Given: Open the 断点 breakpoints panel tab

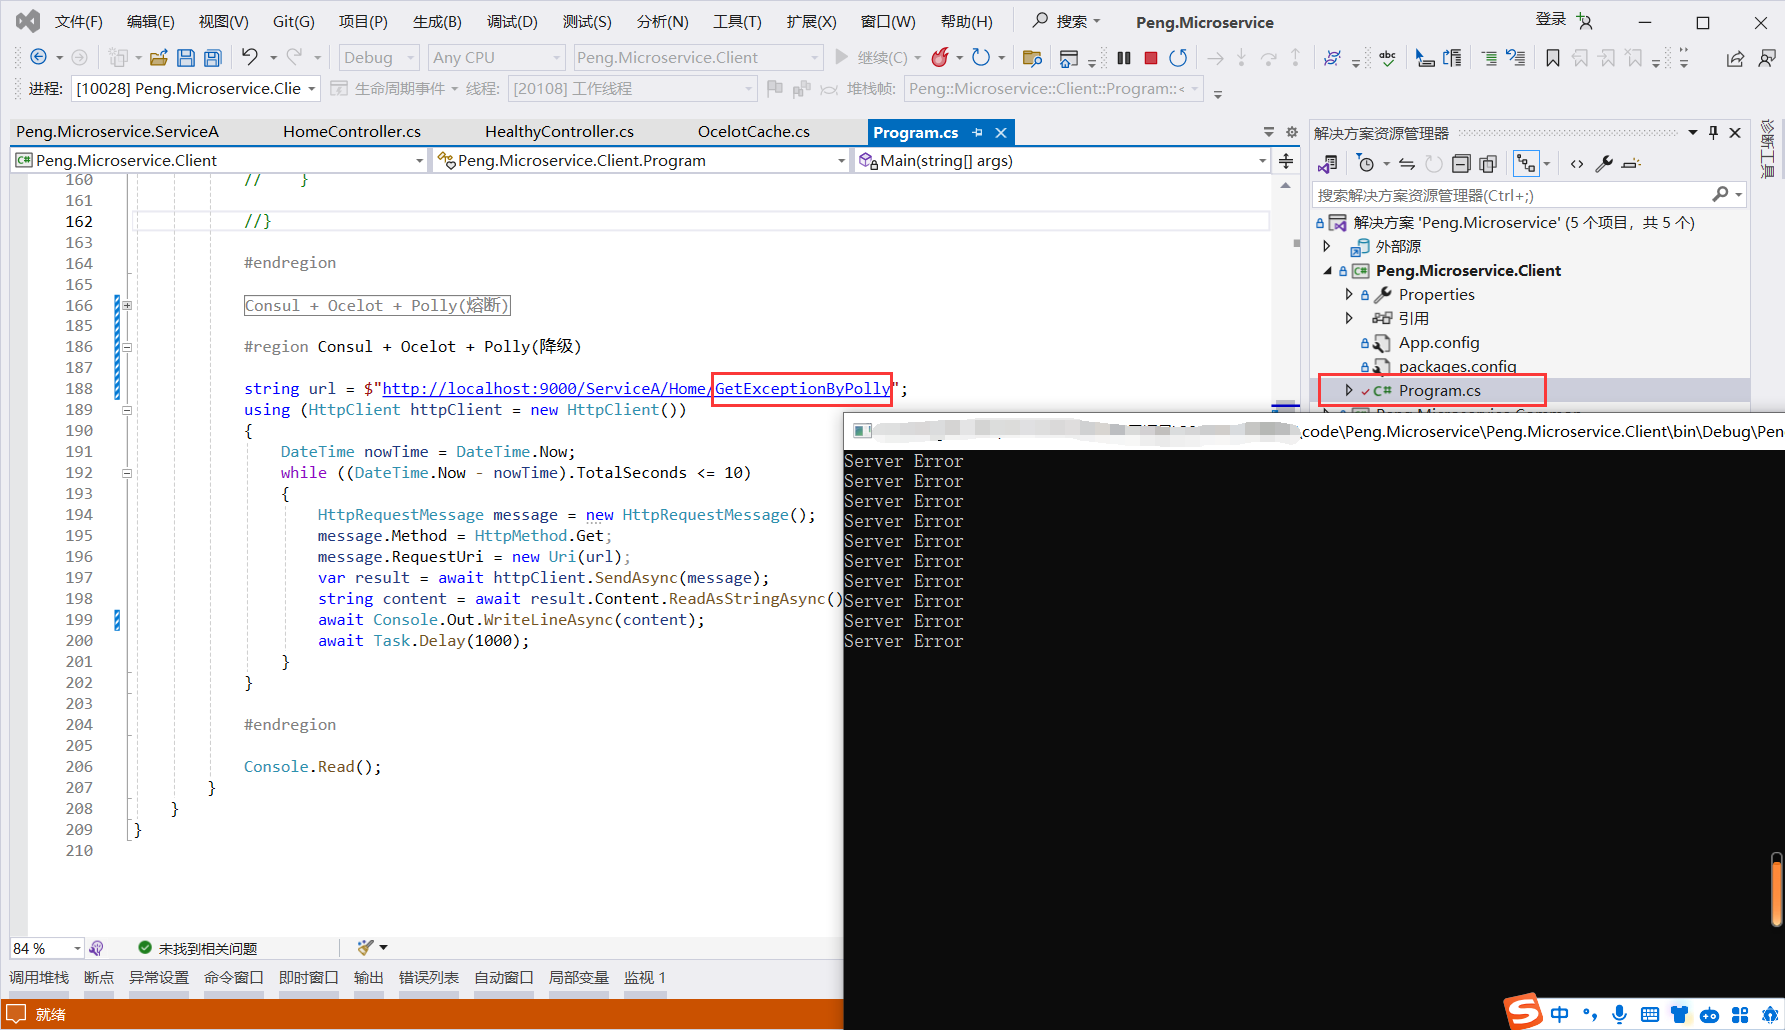Looking at the screenshot, I should (x=99, y=977).
